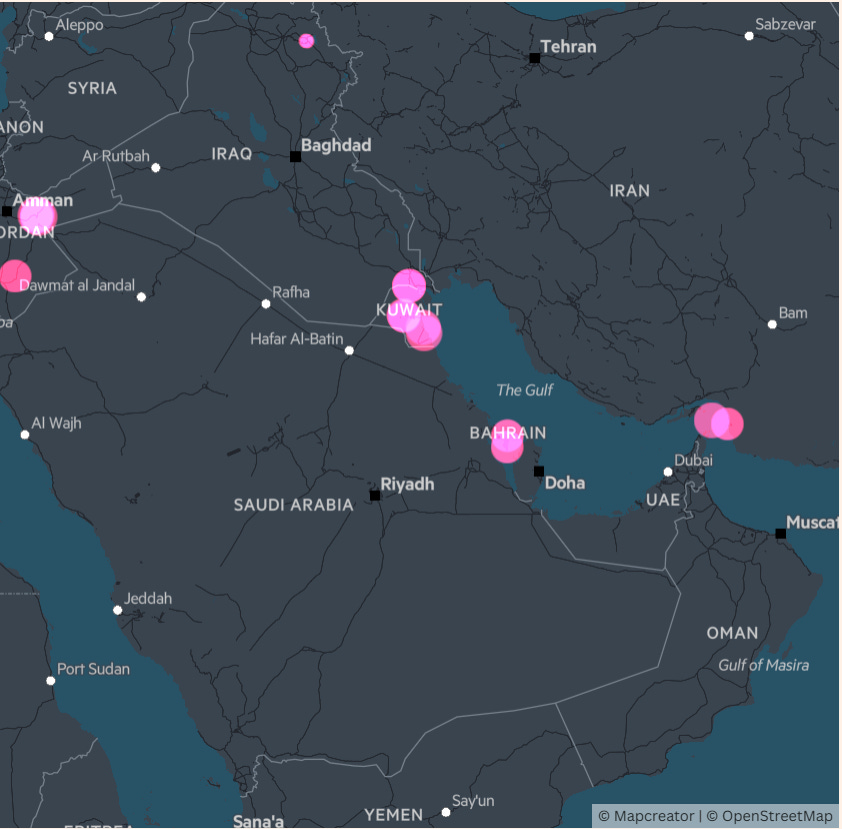Click the small pink circle in northern Iraq

click(x=306, y=41)
